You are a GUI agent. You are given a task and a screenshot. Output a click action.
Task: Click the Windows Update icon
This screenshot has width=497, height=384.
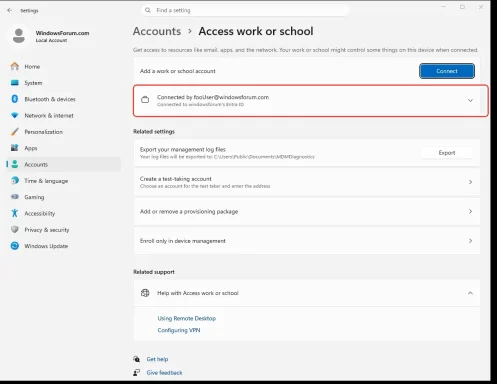(15, 246)
